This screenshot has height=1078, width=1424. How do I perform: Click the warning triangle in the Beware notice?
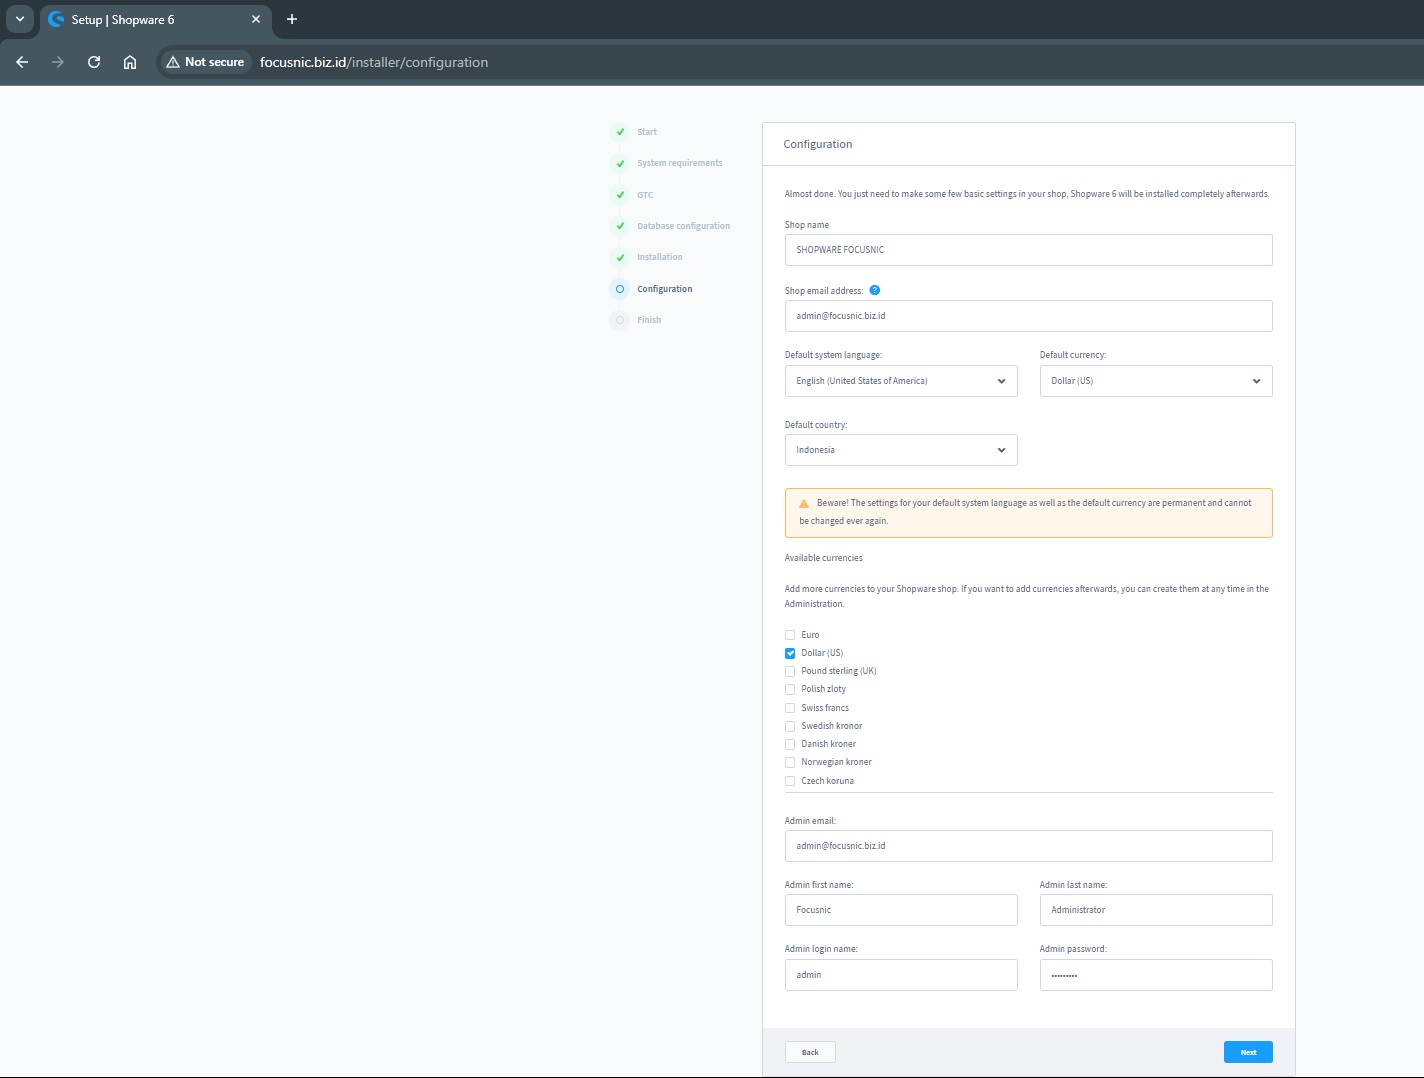[804, 504]
